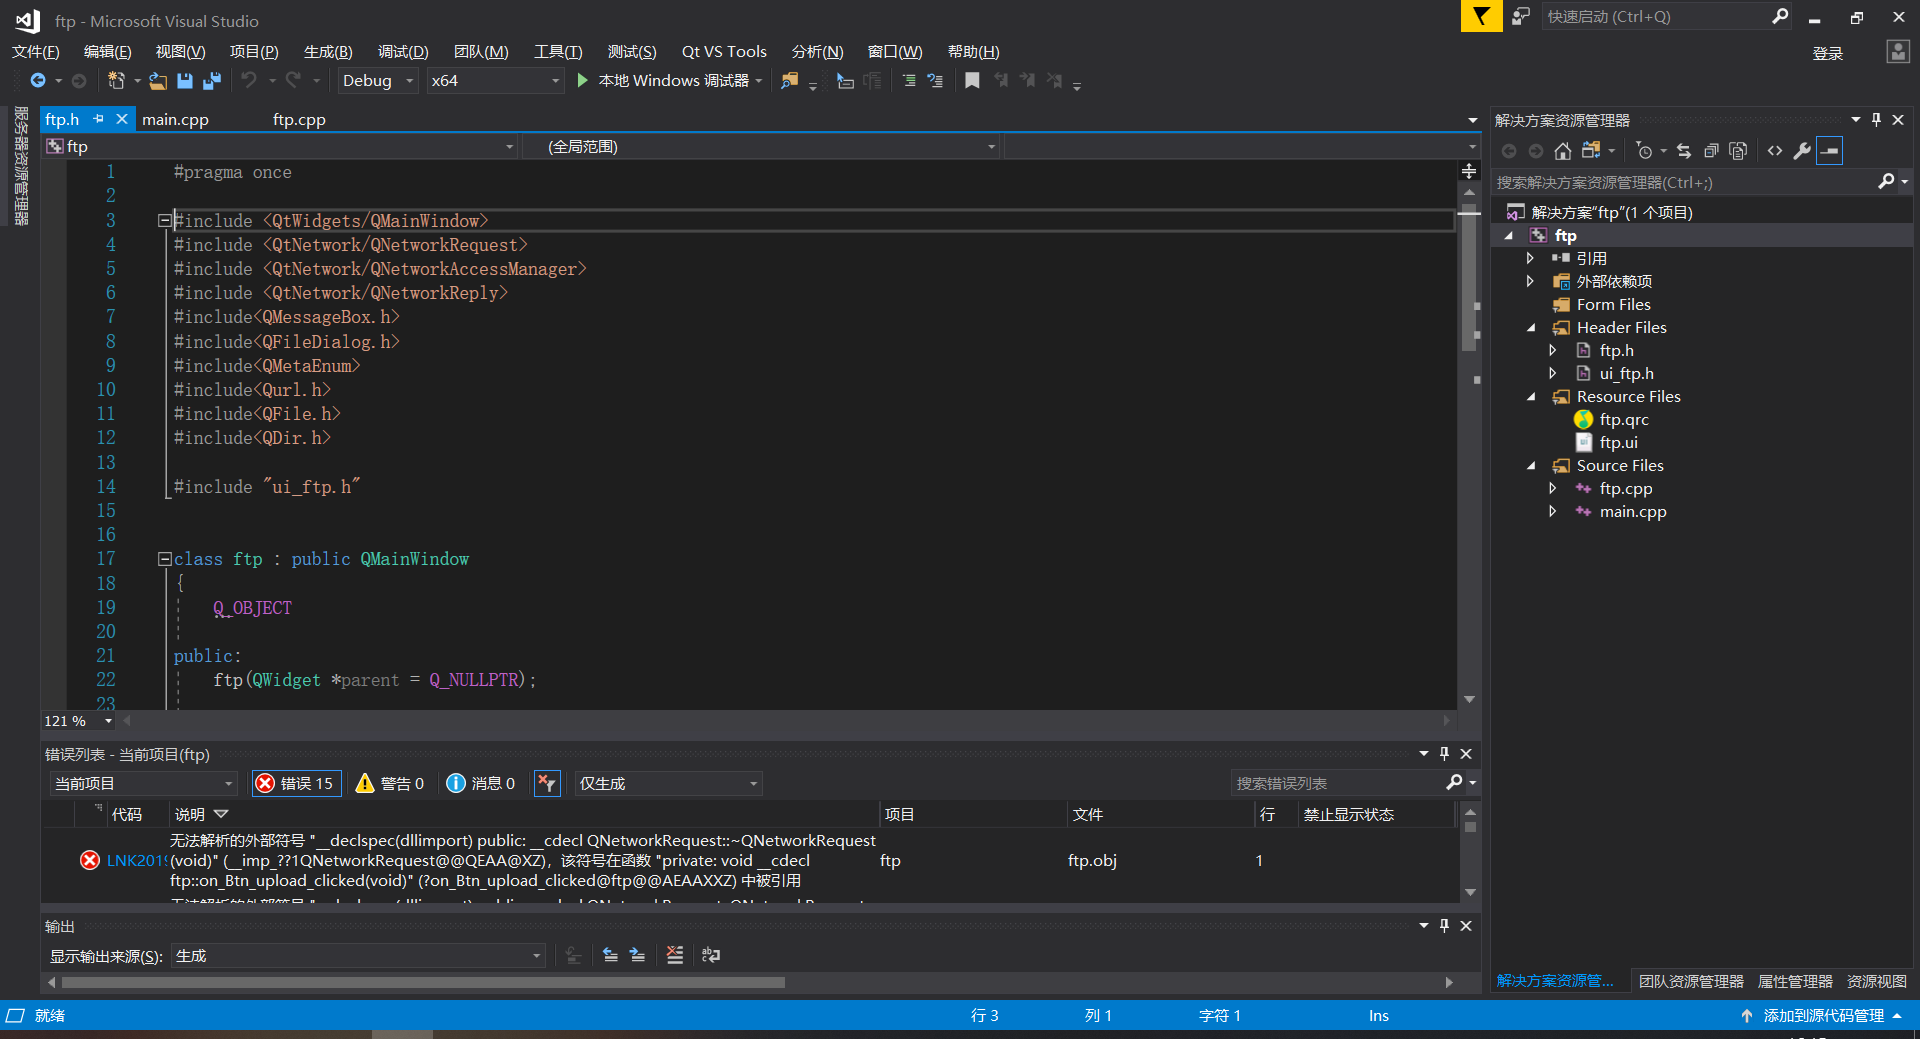Toggle bookmark with the bookmark icon
Viewport: 1920px width, 1039px height.
tap(972, 80)
